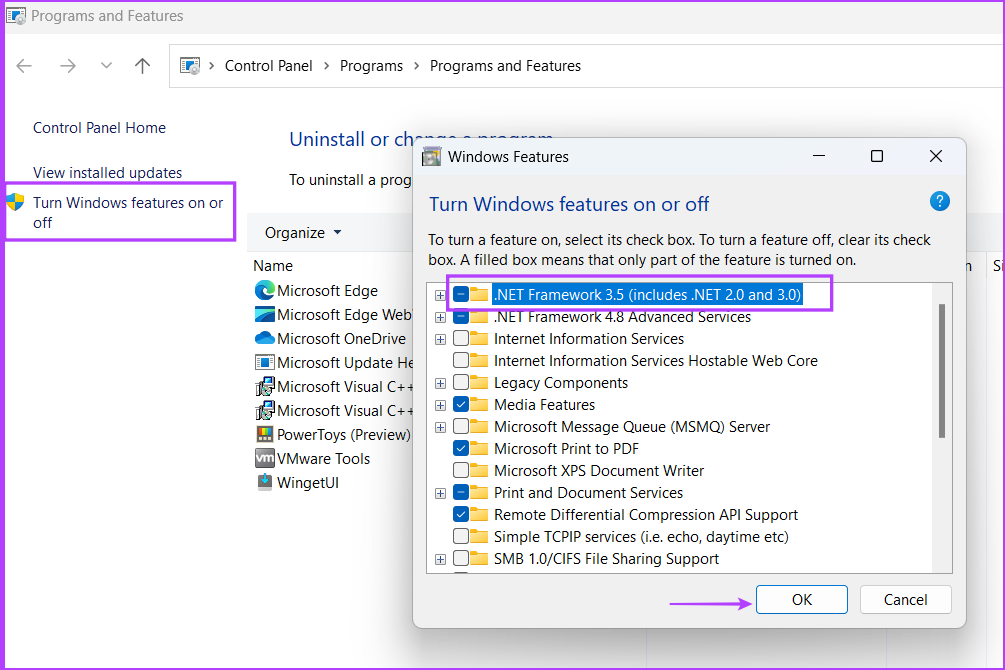1005x670 pixels.
Task: Enable the Microsoft Message Queue (MSMQ) Server checkbox
Action: pos(460,426)
